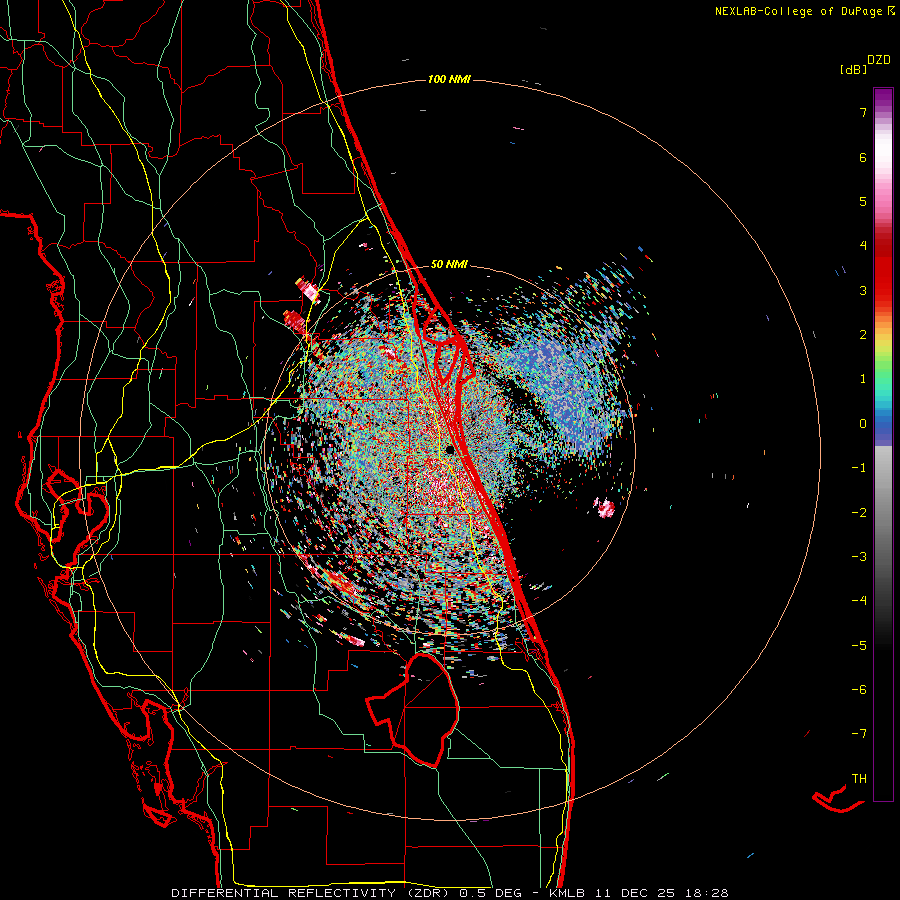This screenshot has width=900, height=900.
Task: Click the 1 dB tick on color scale
Action: point(863,379)
